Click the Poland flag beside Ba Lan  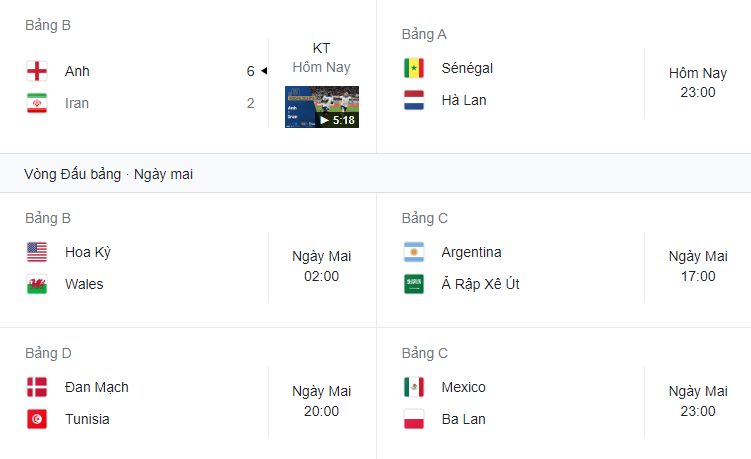414,419
